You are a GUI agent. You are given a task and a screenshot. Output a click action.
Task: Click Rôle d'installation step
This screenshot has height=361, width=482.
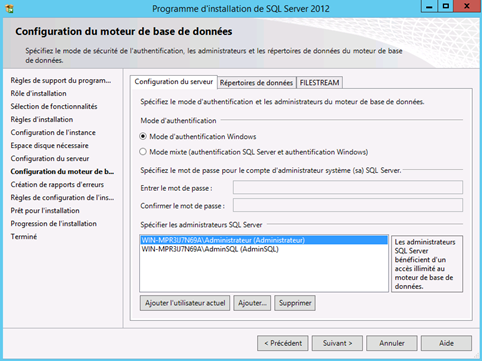click(38, 93)
